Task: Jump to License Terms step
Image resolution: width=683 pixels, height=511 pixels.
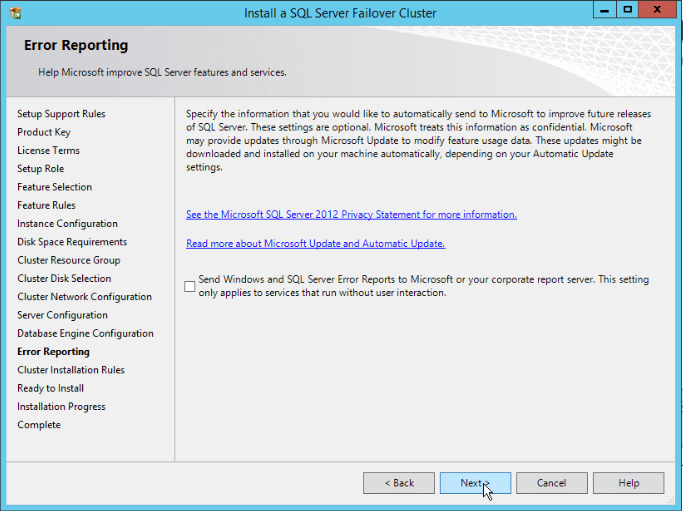Action: click(x=48, y=151)
